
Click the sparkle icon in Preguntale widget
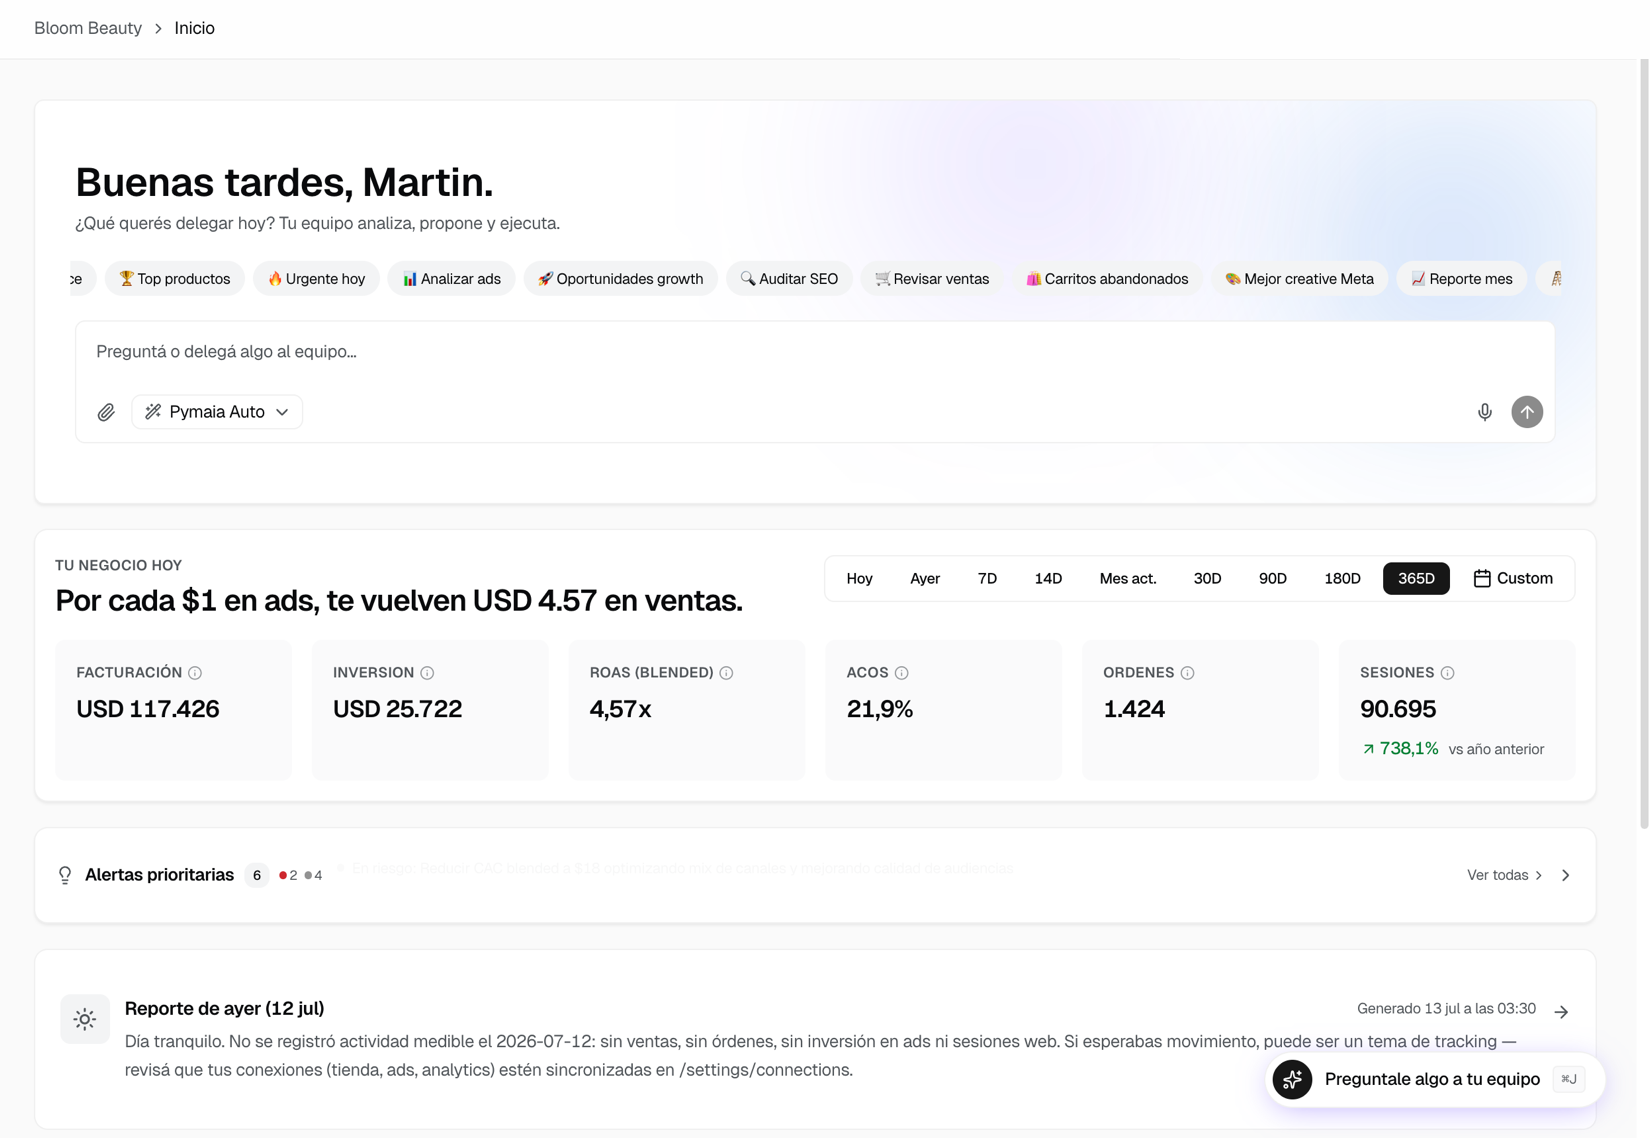click(x=1292, y=1079)
